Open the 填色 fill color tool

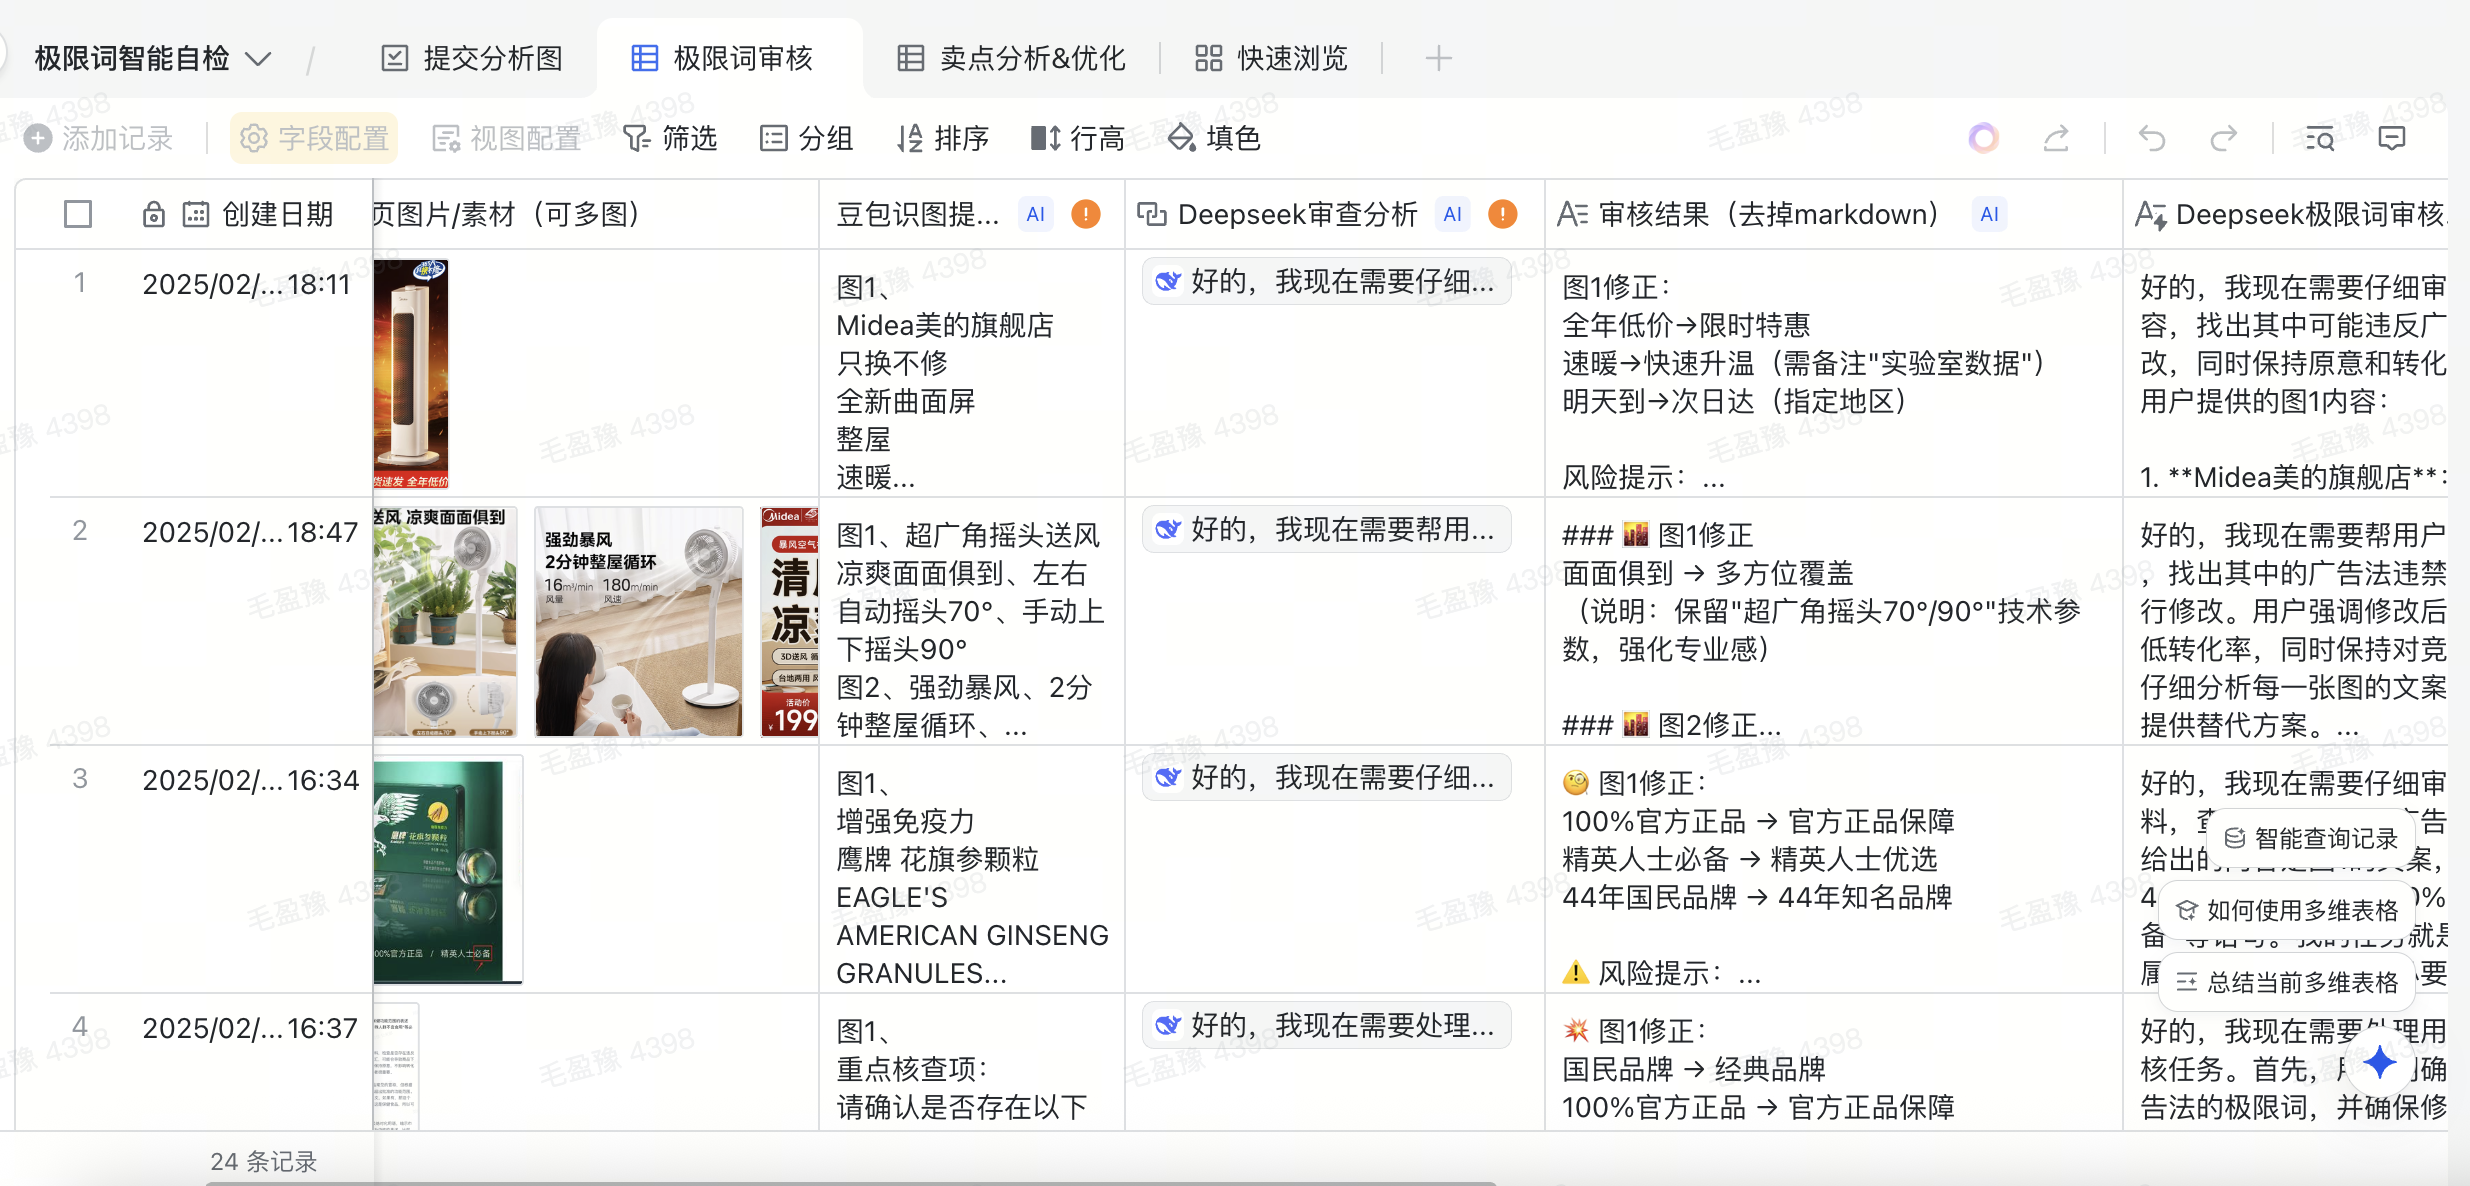pyautogui.click(x=1214, y=138)
